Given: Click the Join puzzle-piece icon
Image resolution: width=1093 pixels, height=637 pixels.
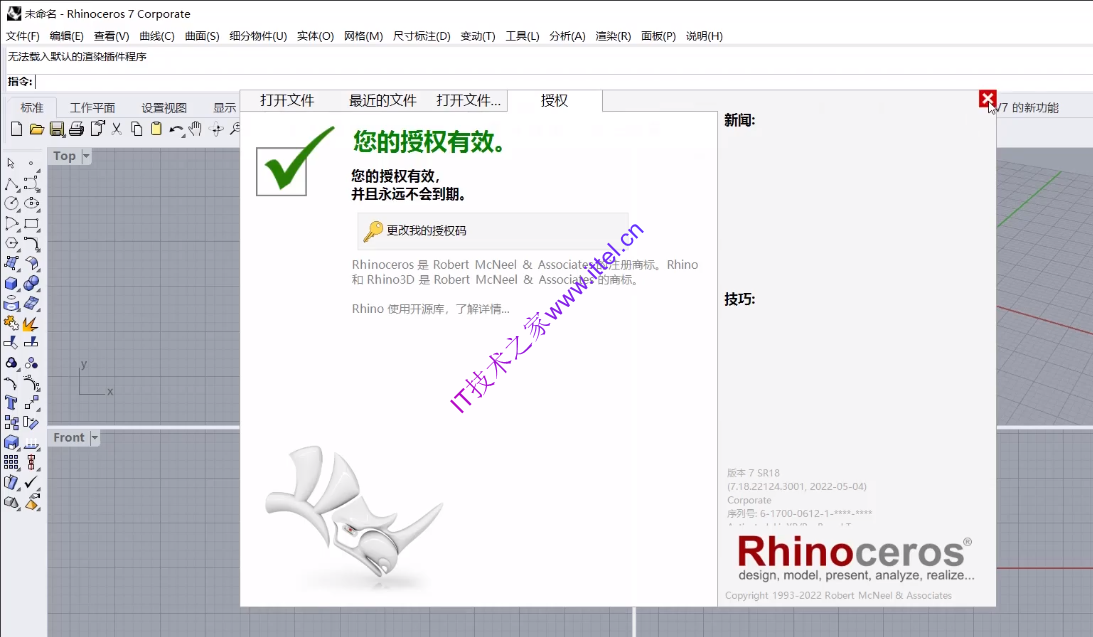Looking at the screenshot, I should pyautogui.click(x=11, y=324).
